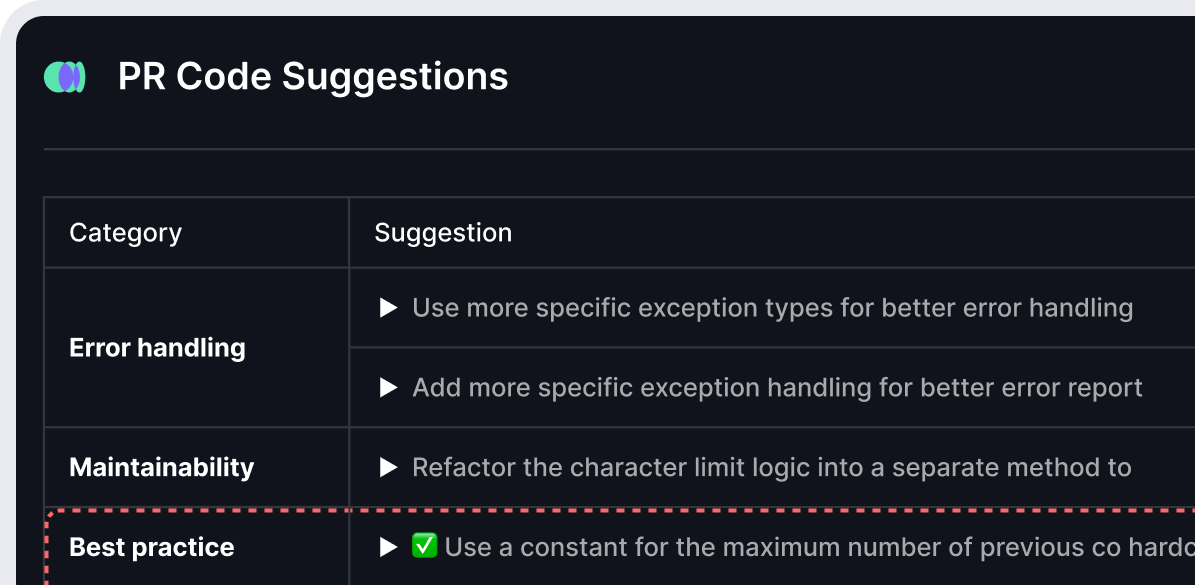1195x585 pixels.
Task: Click the Error handling category label
Action: (157, 348)
